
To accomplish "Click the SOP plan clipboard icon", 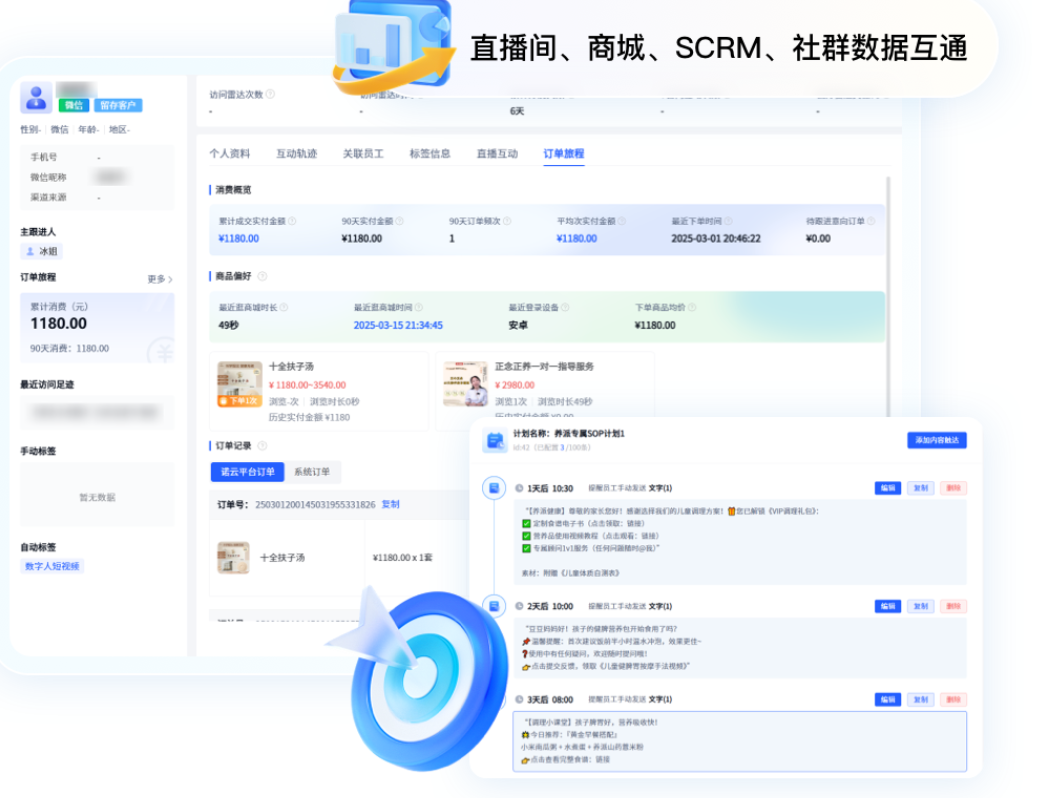I will click(493, 440).
